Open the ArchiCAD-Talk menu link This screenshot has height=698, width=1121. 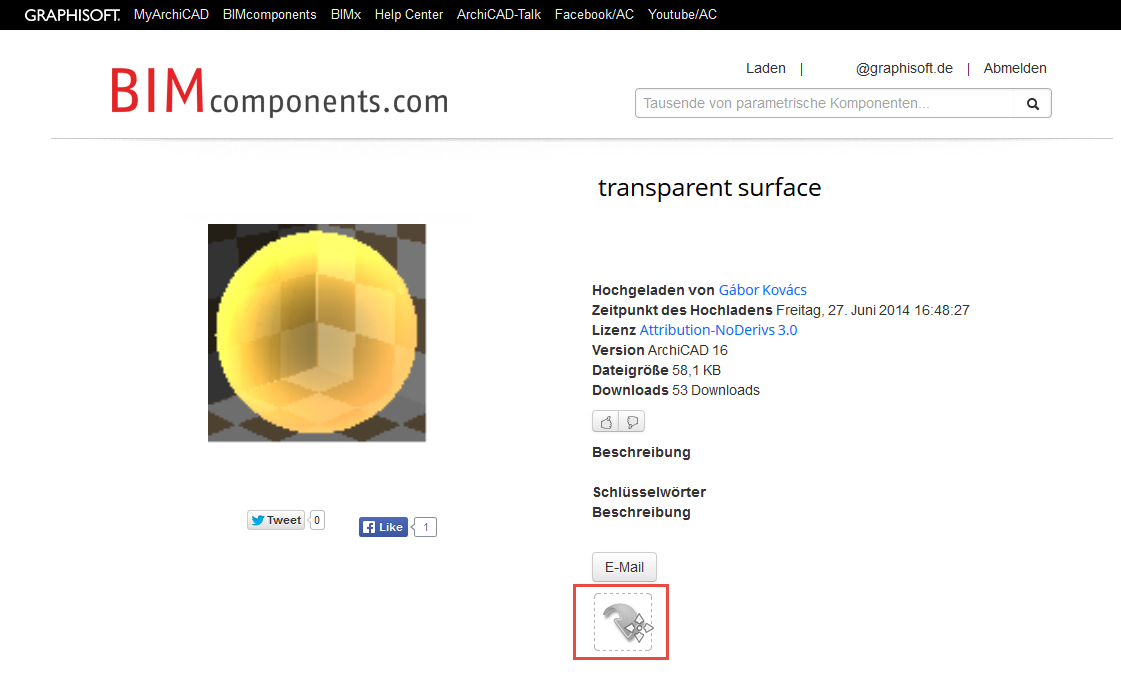point(498,14)
